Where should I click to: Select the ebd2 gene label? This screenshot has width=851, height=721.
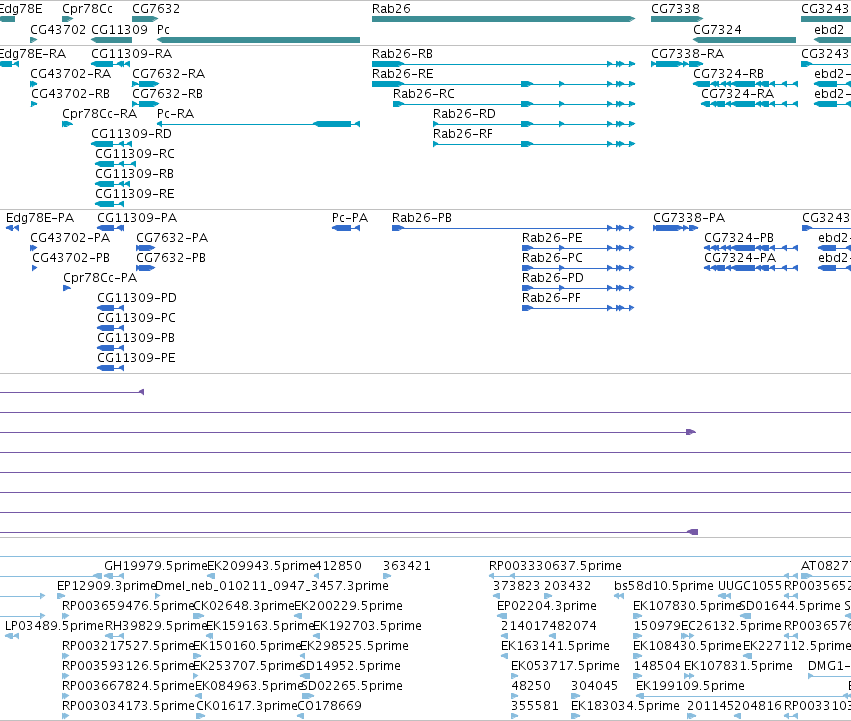(829, 29)
